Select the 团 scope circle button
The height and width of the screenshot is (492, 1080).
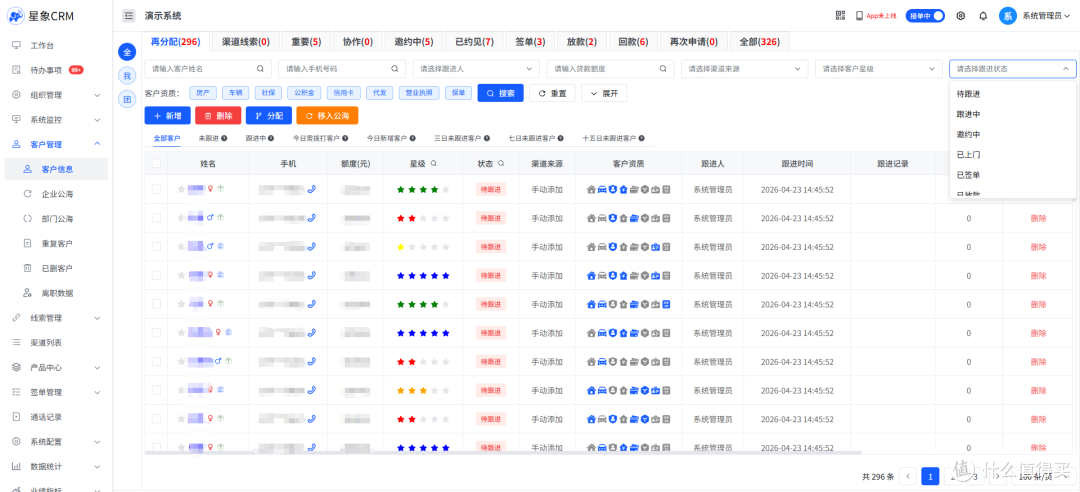coord(127,100)
